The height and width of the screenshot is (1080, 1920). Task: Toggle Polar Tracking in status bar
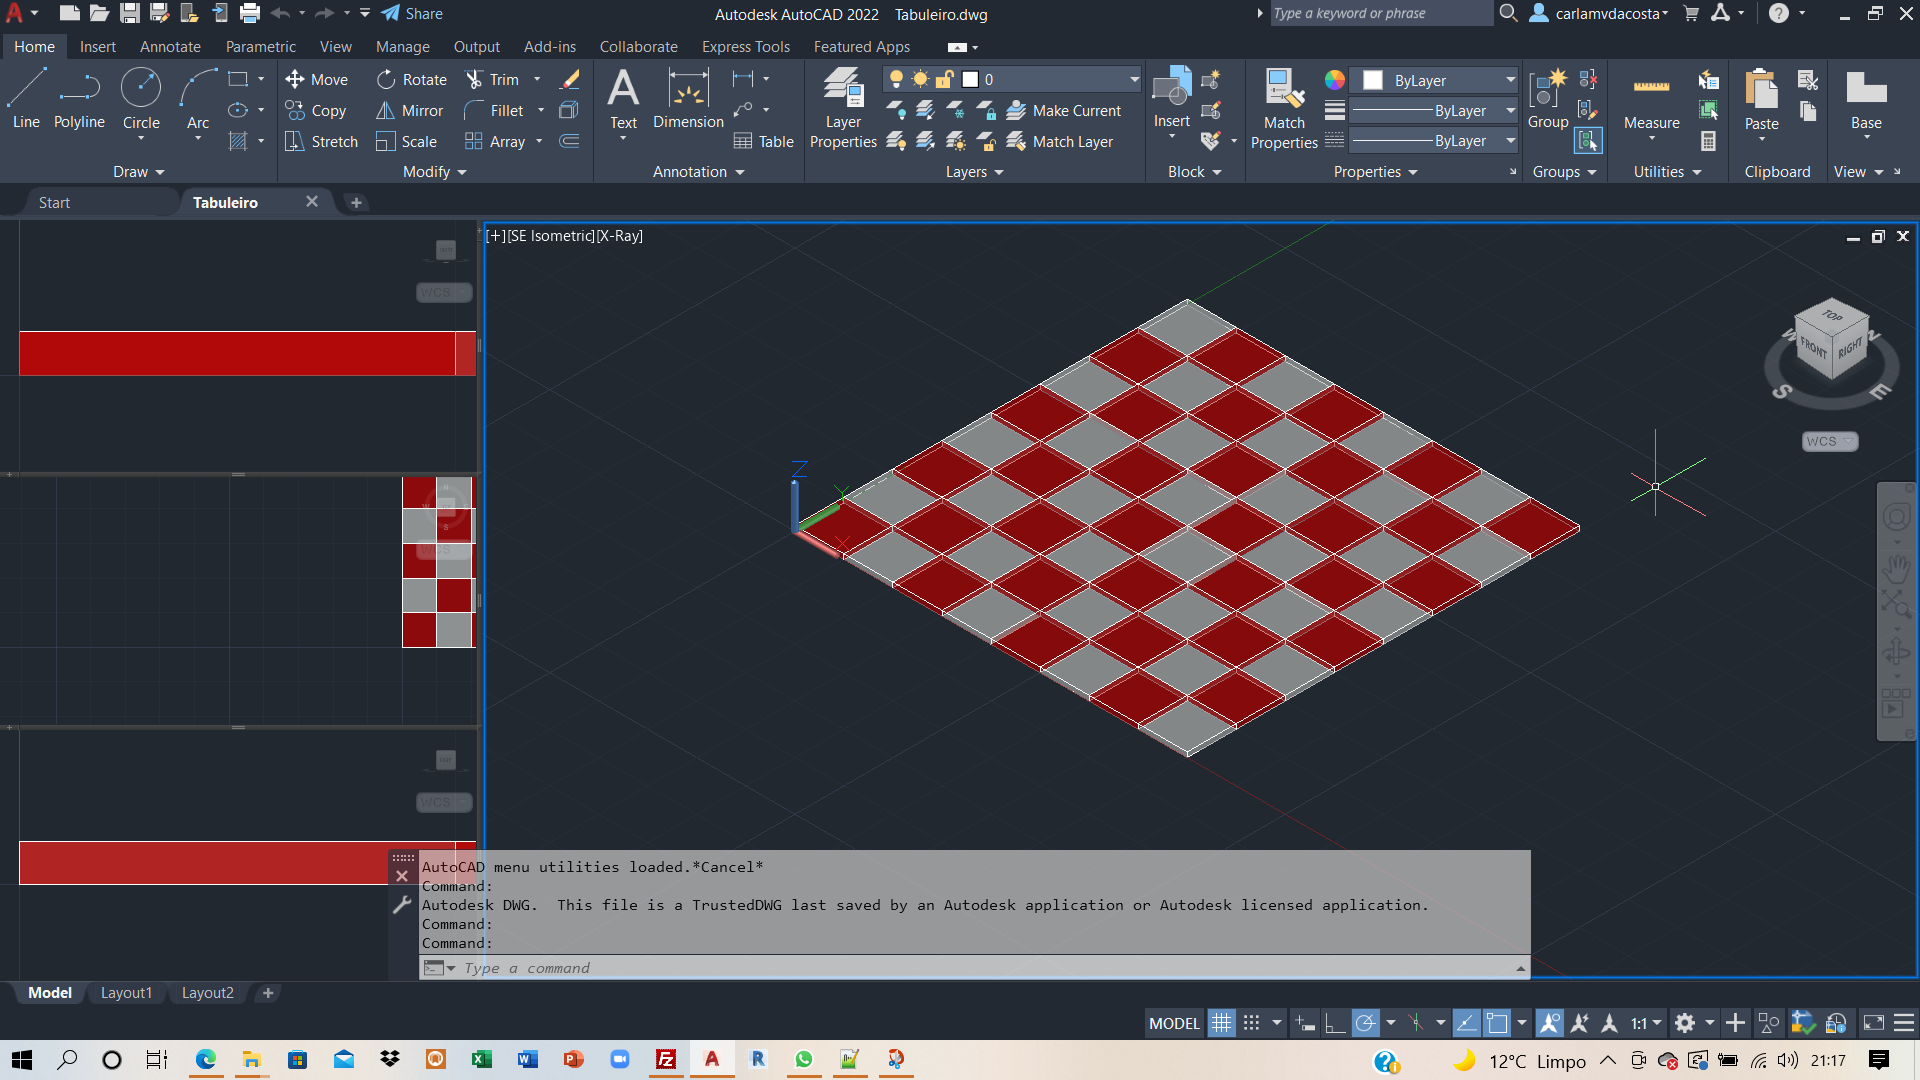1365,1023
